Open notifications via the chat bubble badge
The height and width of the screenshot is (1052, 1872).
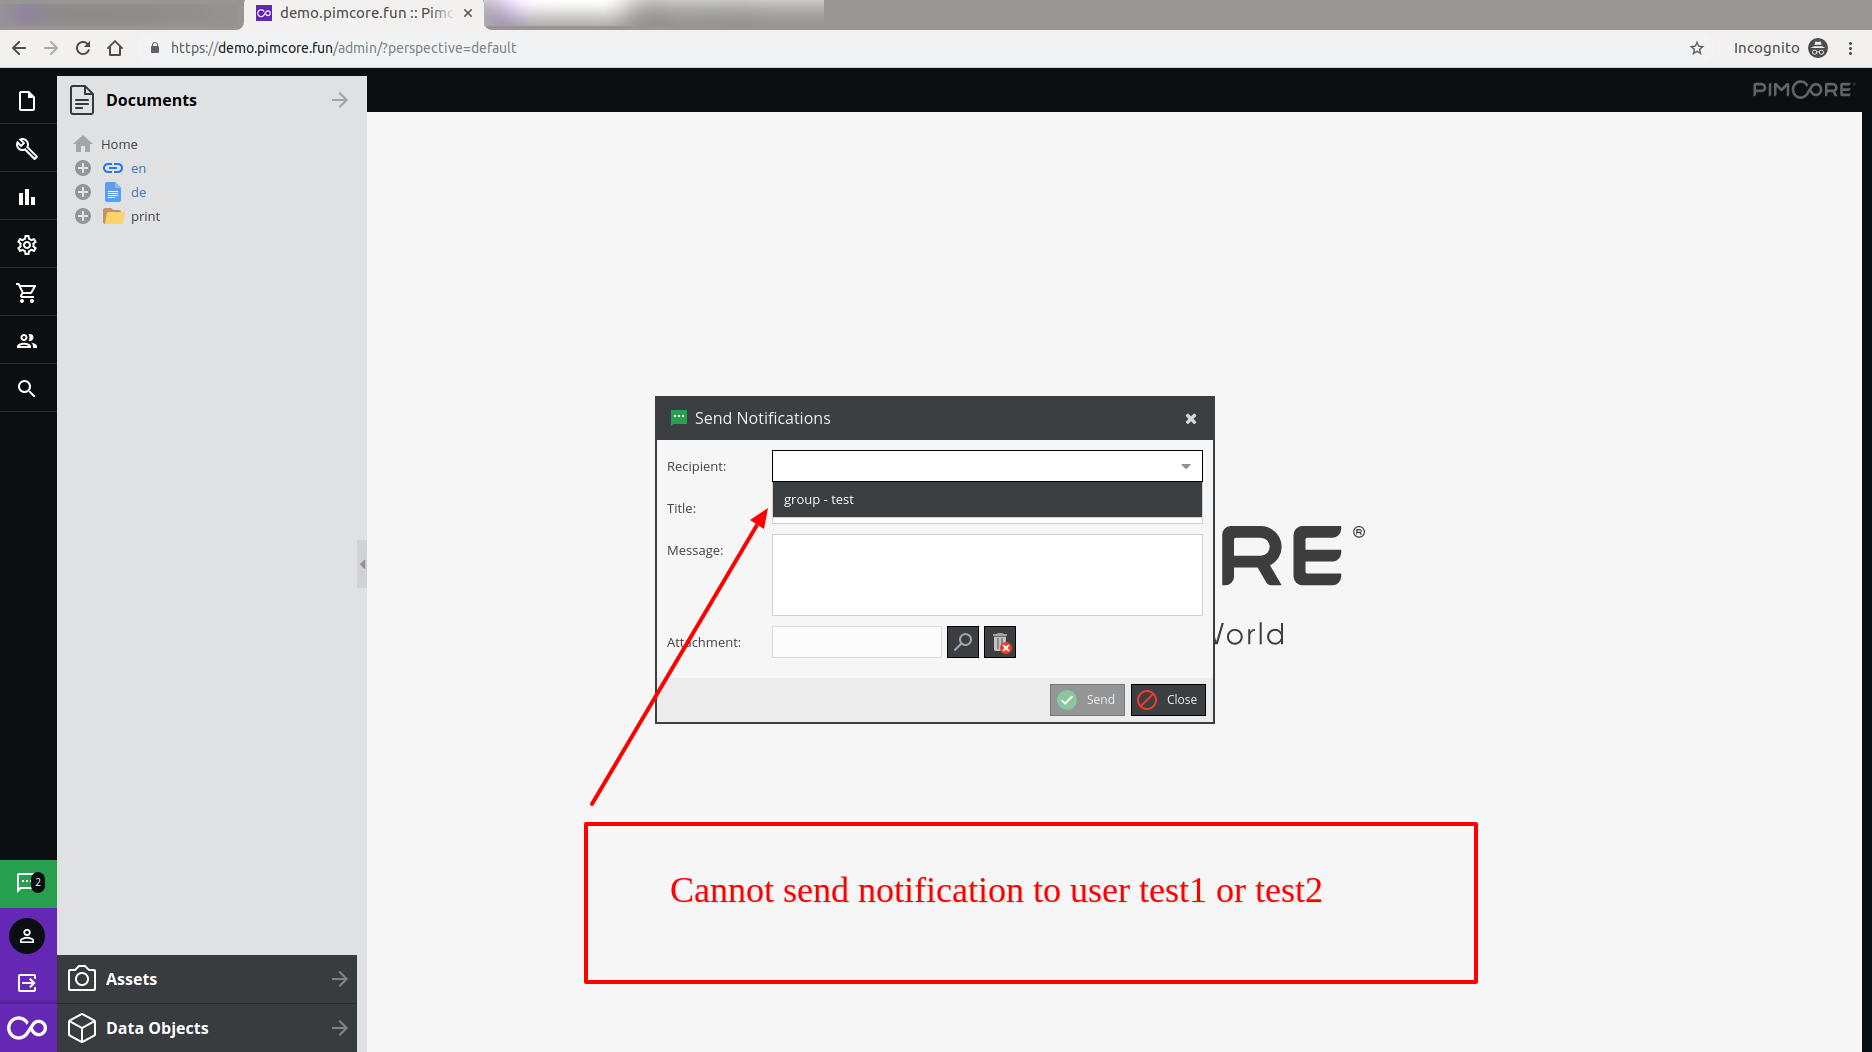pyautogui.click(x=27, y=883)
